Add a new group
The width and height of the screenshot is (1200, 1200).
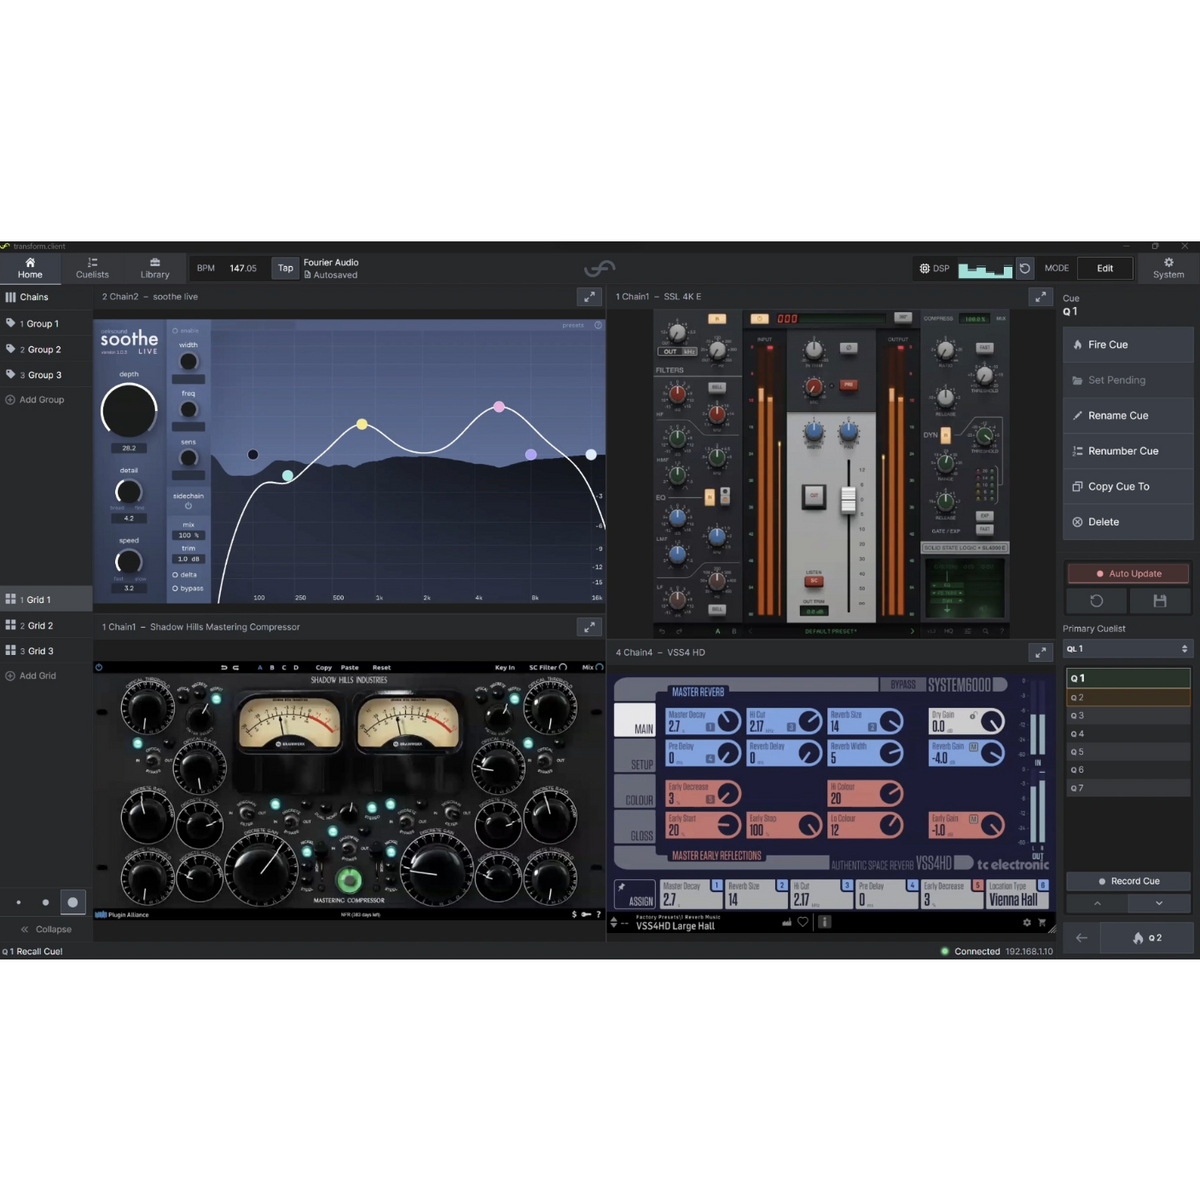(35, 400)
